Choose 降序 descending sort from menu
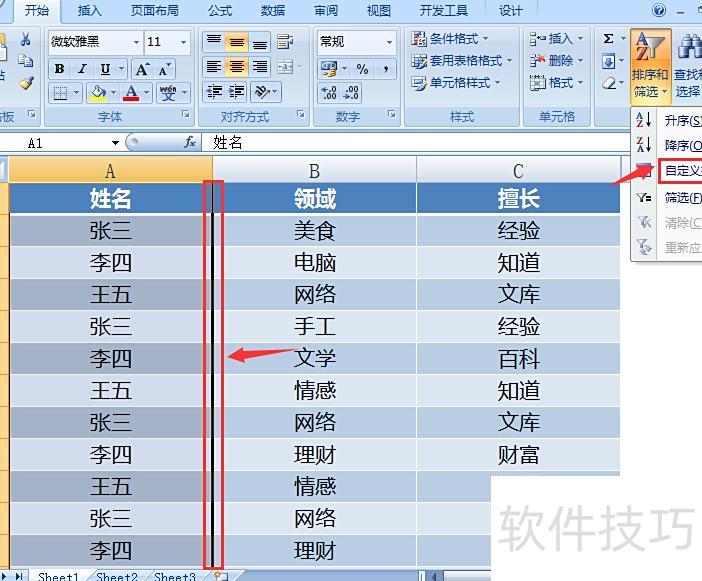Image resolution: width=702 pixels, height=581 pixels. pyautogui.click(x=668, y=145)
